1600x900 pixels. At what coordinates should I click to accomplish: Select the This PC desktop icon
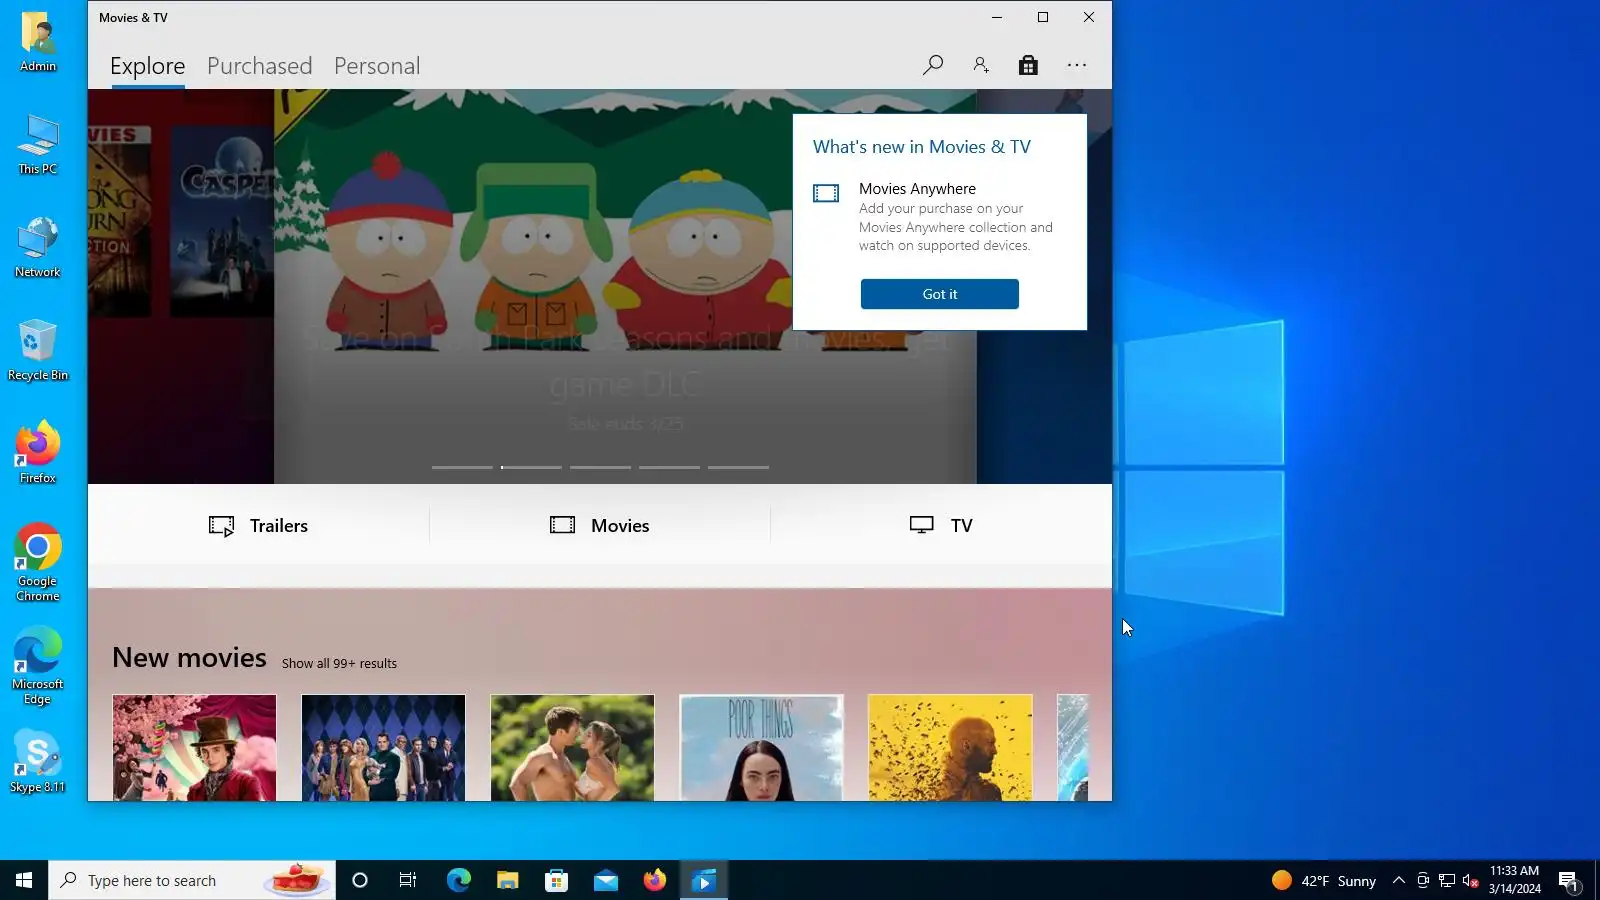[38, 145]
